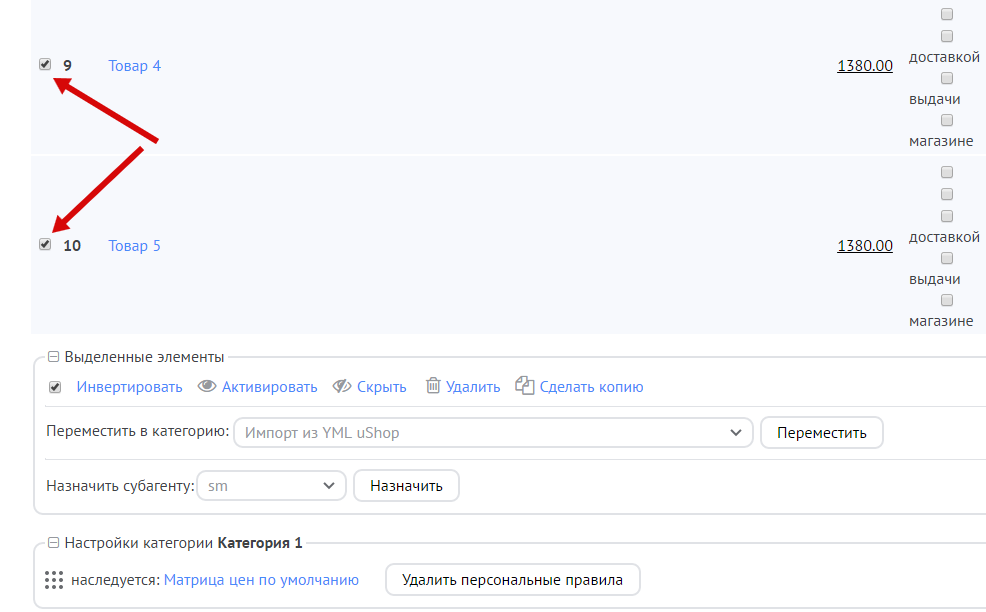This screenshot has width=986, height=612.
Task: Click the crossed-eye icon for Скрыть
Action: [x=342, y=387]
